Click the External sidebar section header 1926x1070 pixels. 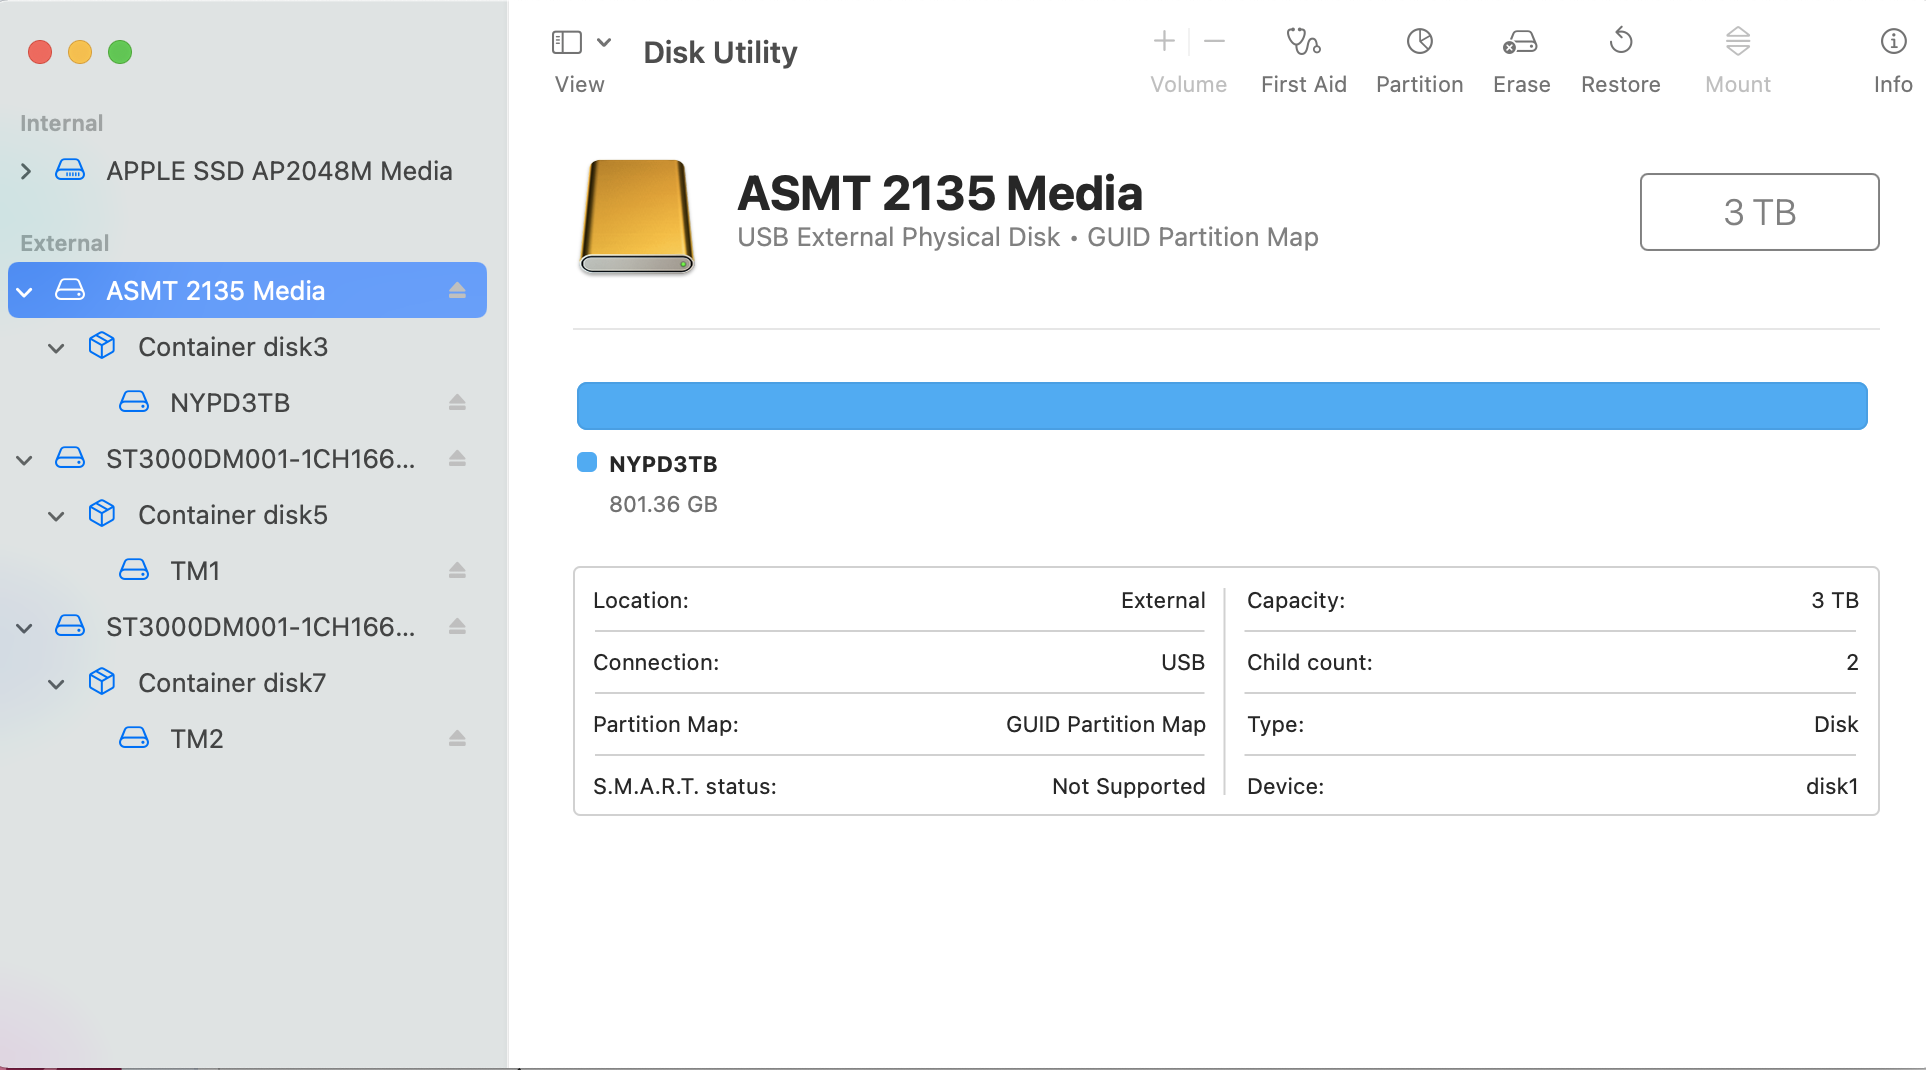(x=64, y=243)
